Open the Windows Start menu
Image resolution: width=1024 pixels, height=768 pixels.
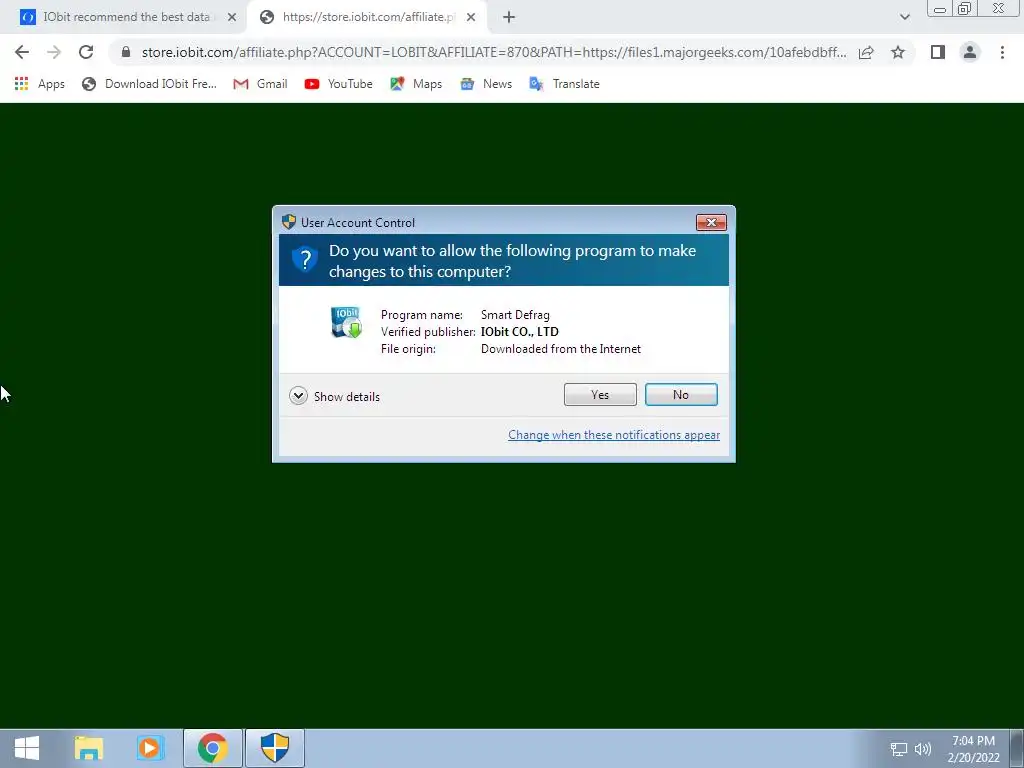coord(27,748)
